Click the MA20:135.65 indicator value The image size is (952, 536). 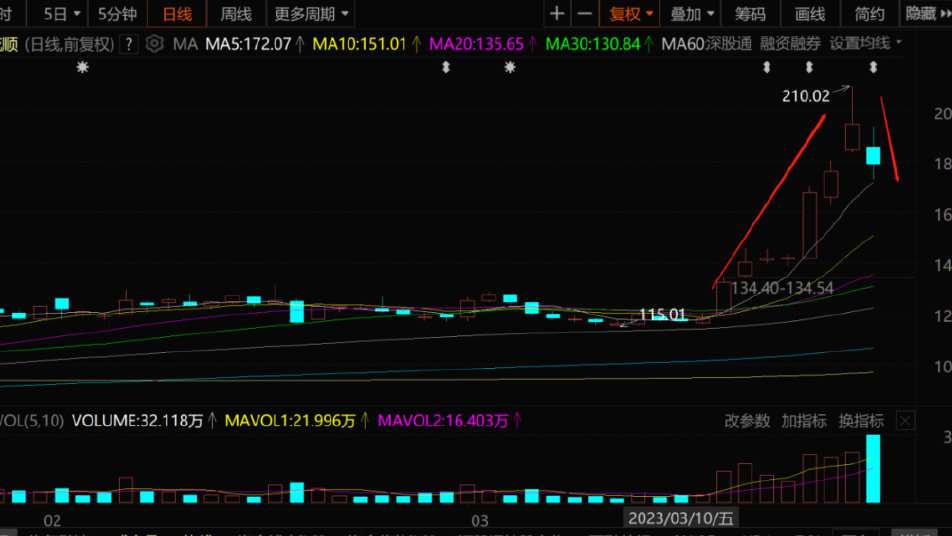coord(476,44)
